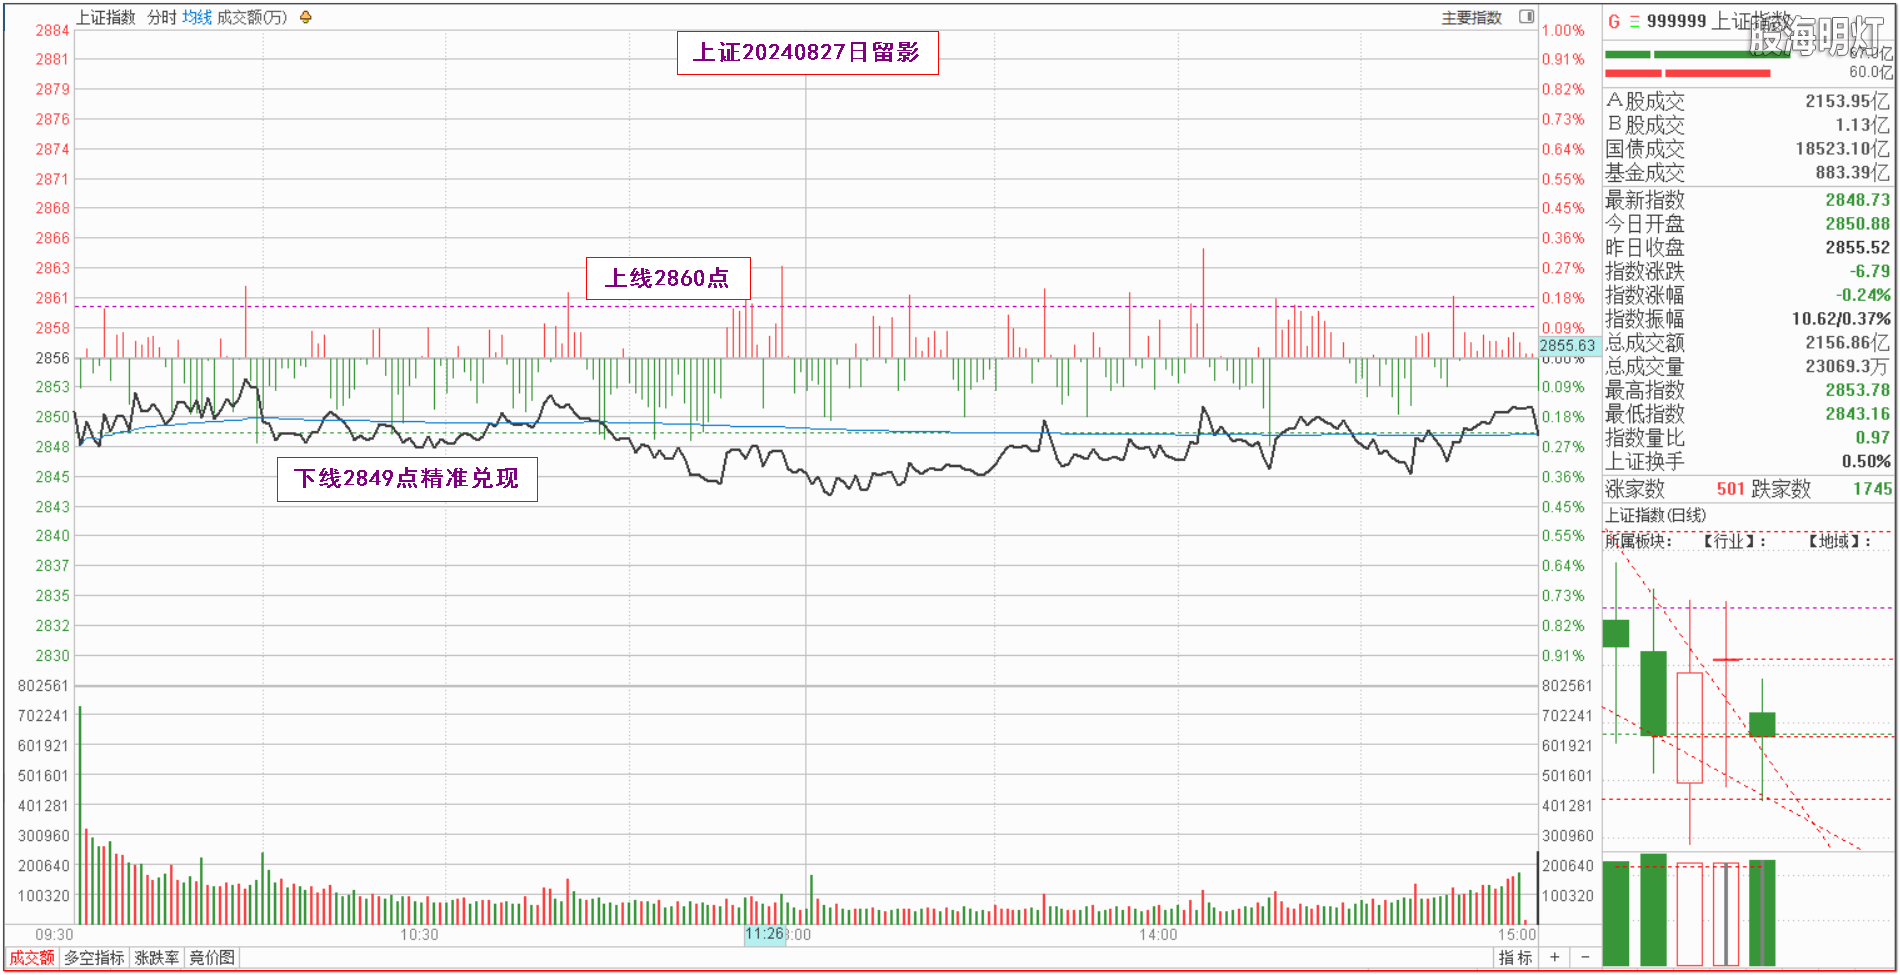This screenshot has width=1900, height=975.
Task: Click the 10:30 time label
Action: coord(419,935)
